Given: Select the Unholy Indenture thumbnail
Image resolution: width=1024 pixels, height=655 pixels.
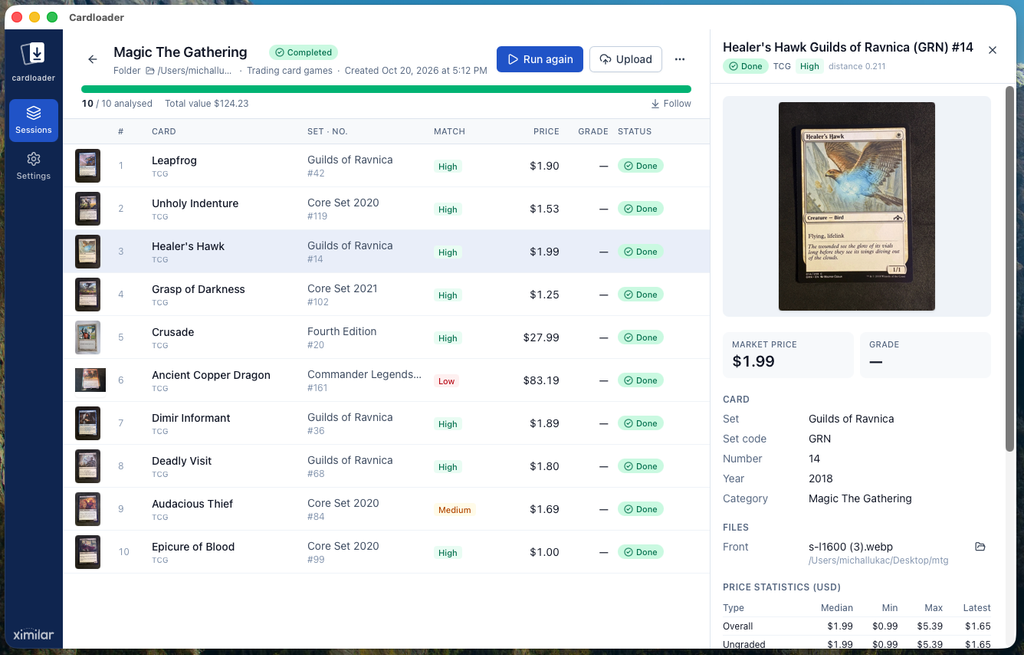Looking at the screenshot, I should tap(88, 209).
